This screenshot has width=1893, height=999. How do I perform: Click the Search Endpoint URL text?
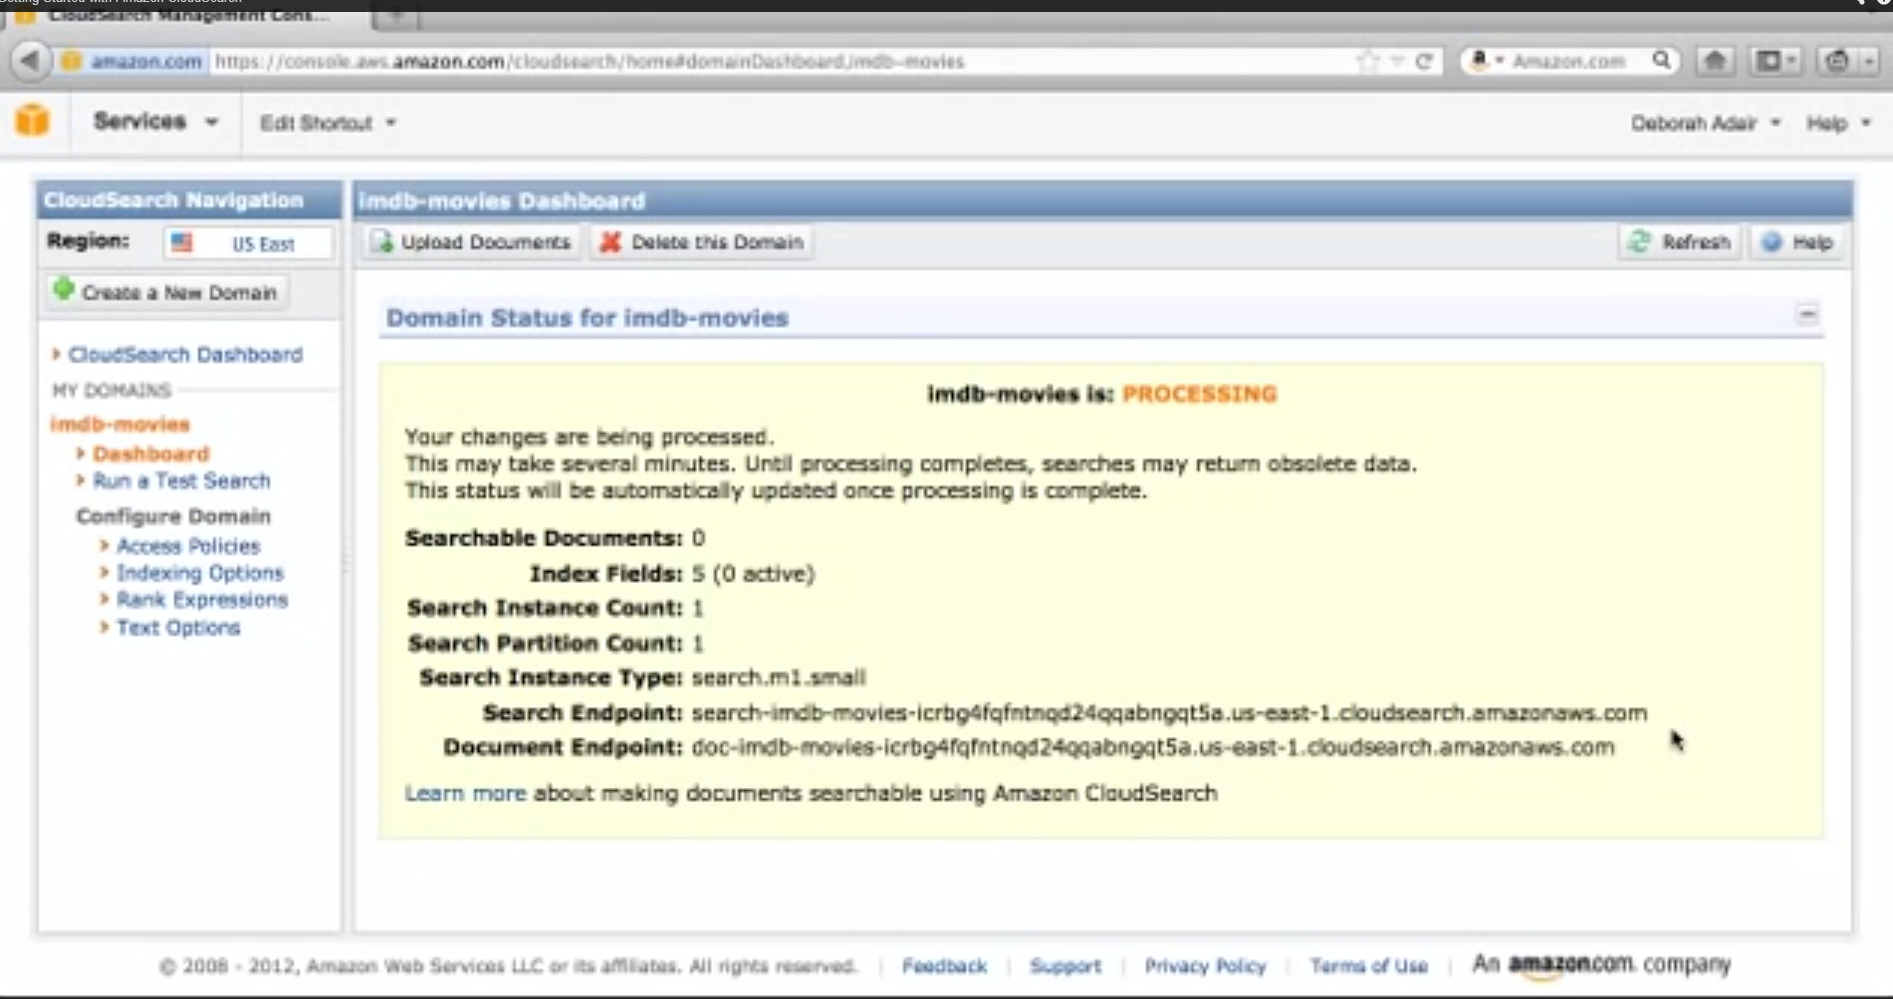click(1169, 713)
